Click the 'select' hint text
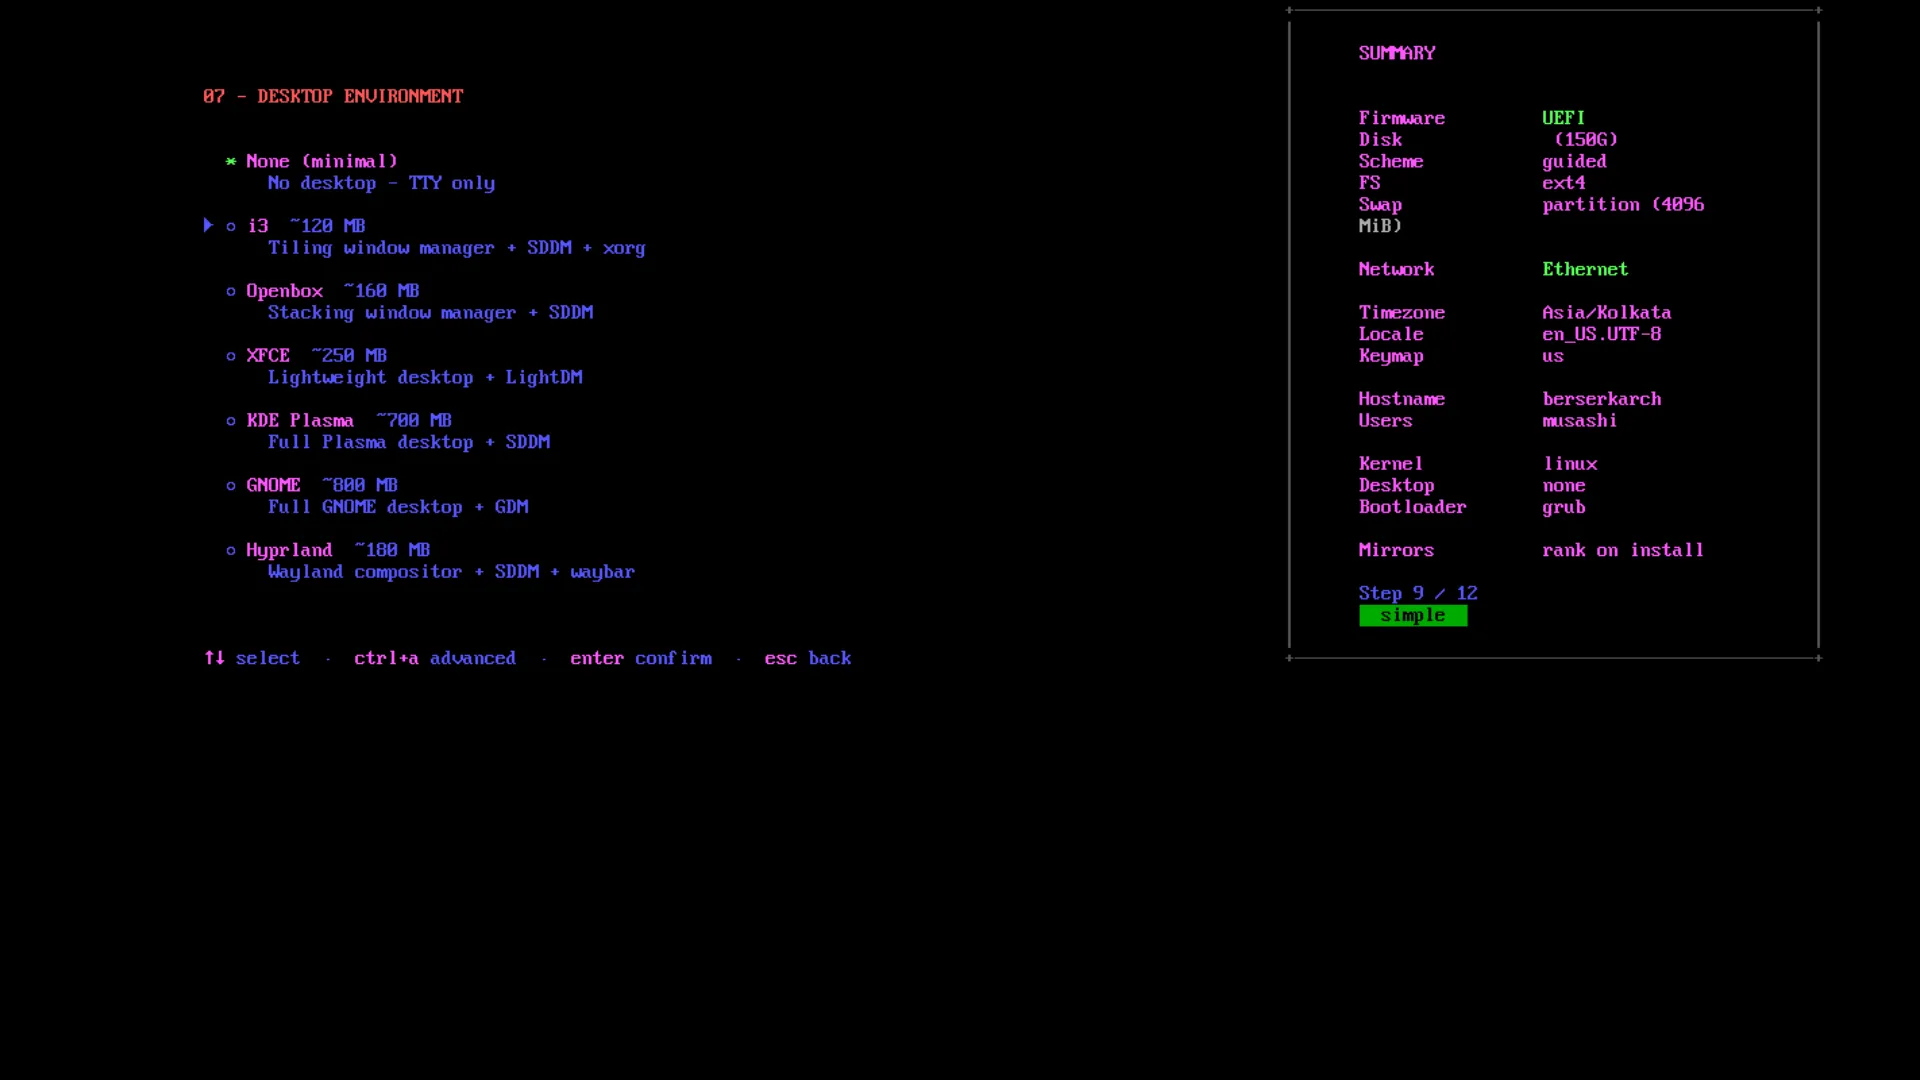This screenshot has height=1080, width=1920. click(x=268, y=659)
